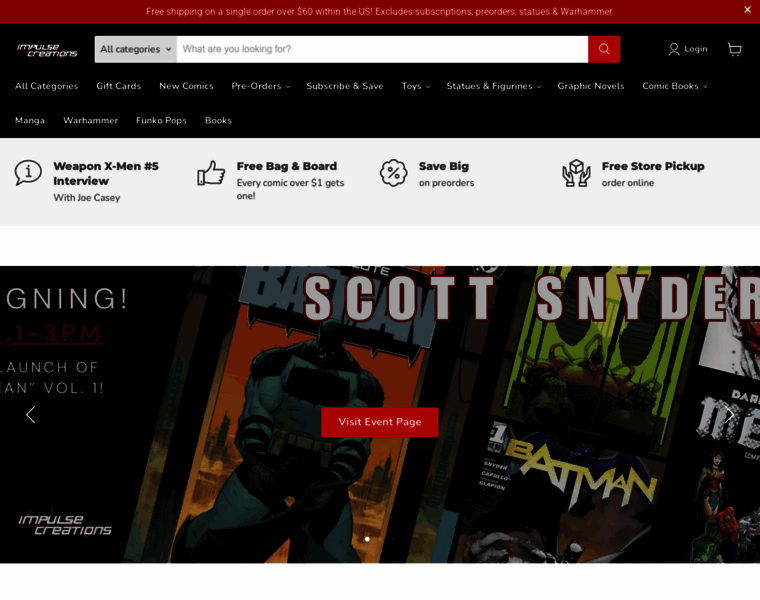The width and height of the screenshot is (760, 600).
Task: Click the thumbs up icon
Action: 211,173
